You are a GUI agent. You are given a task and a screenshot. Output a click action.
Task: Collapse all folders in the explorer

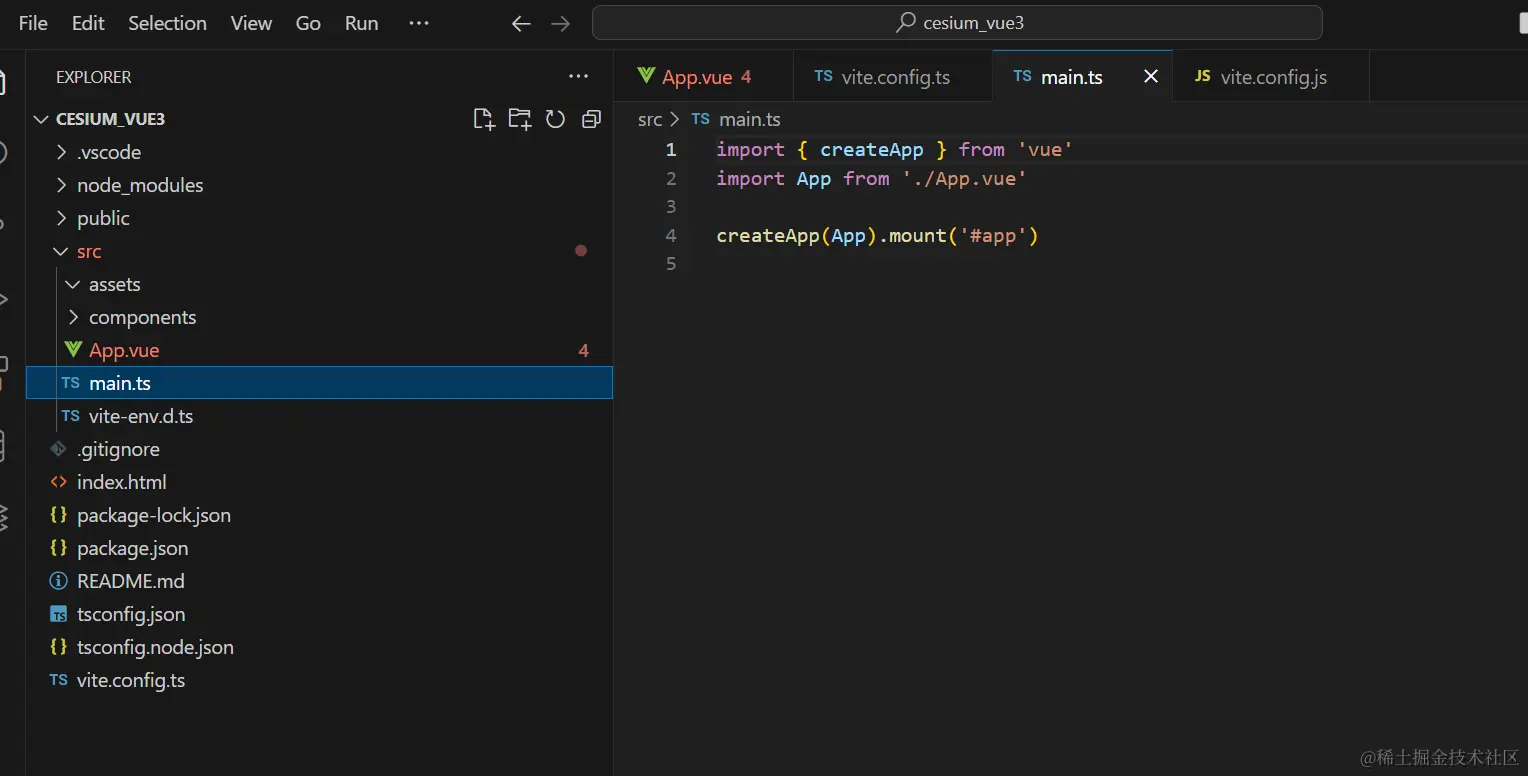591,119
